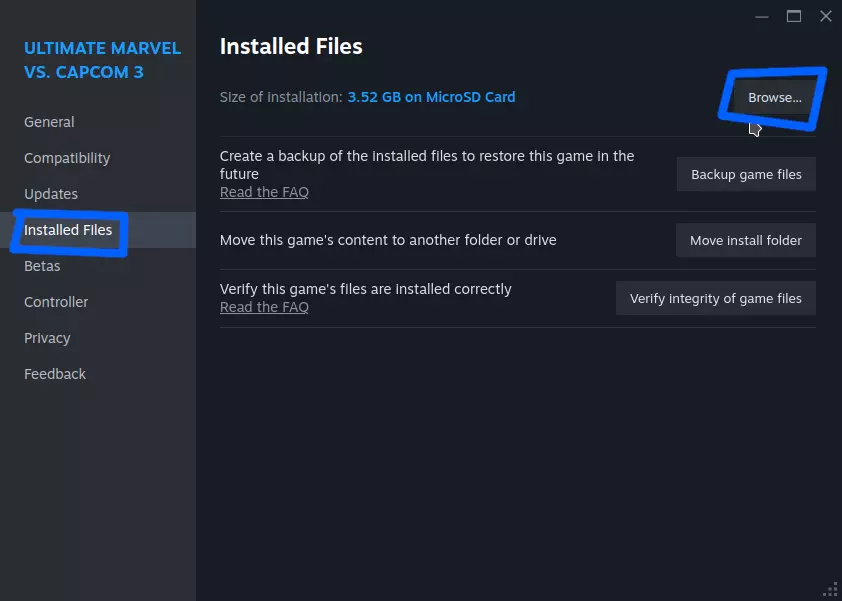Go to the Updates tab

point(50,194)
